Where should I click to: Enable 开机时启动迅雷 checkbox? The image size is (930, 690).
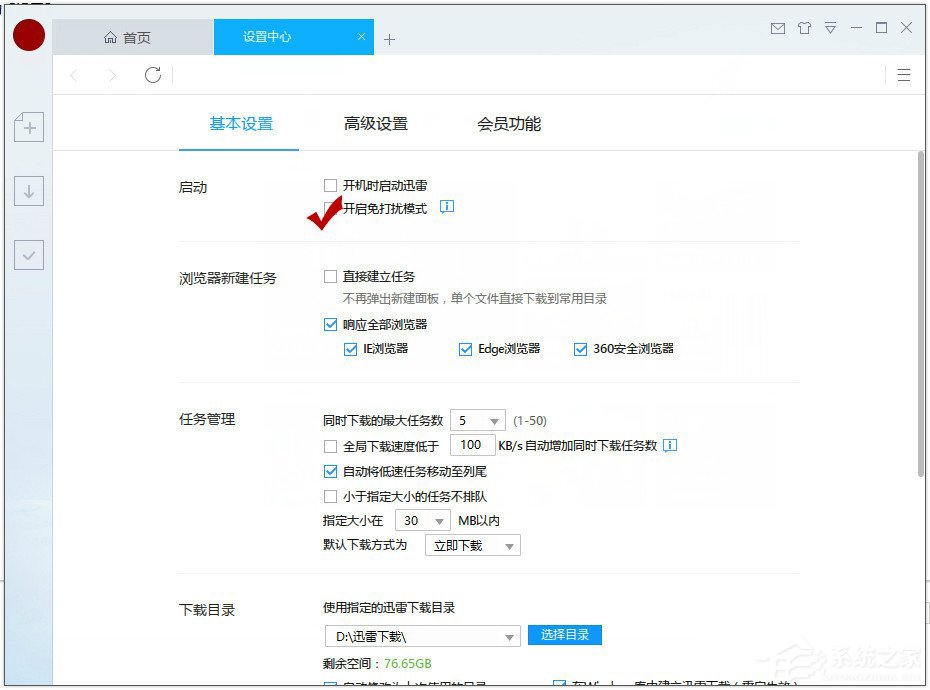coord(330,185)
